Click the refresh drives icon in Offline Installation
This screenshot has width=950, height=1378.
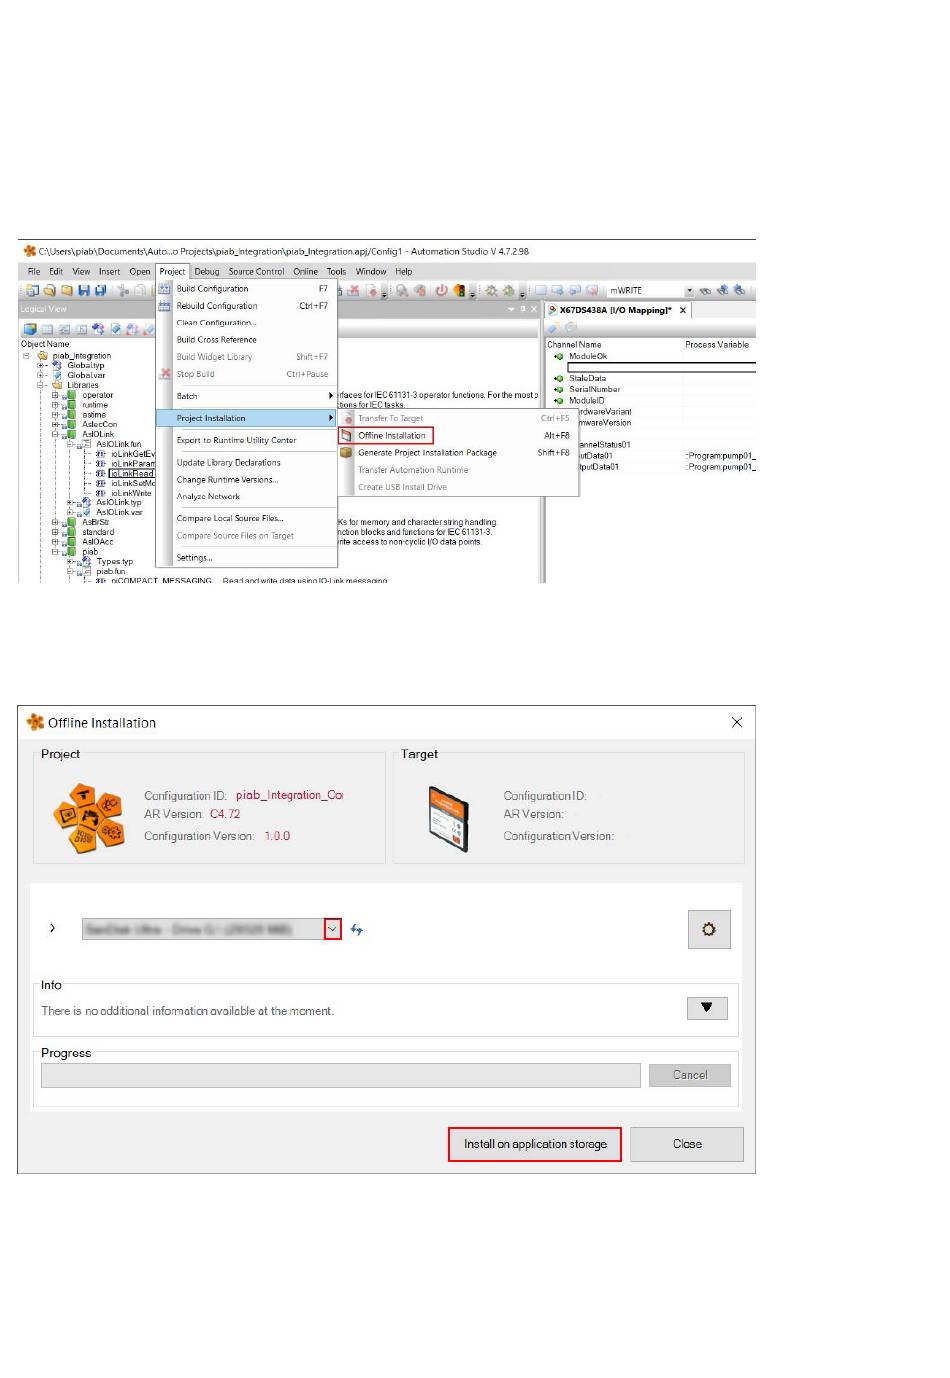point(356,929)
